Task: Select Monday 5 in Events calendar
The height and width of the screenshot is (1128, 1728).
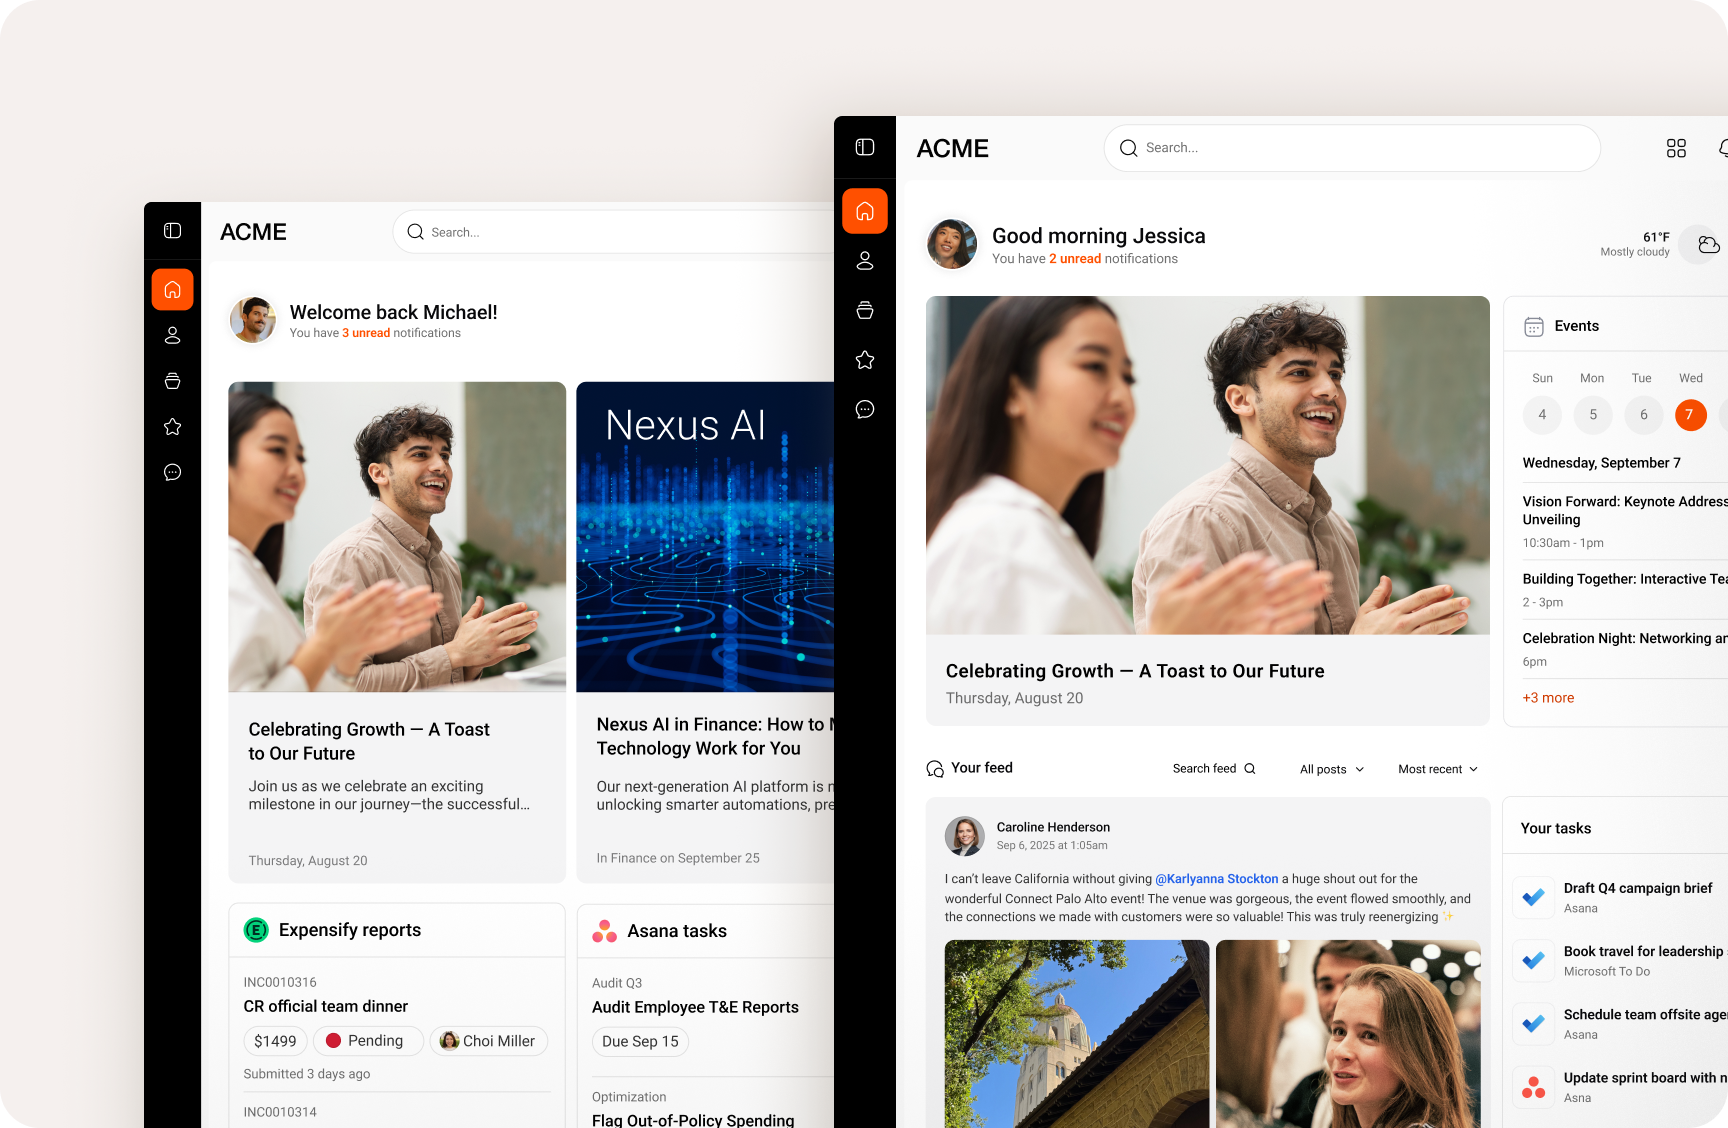Action: tap(1593, 414)
